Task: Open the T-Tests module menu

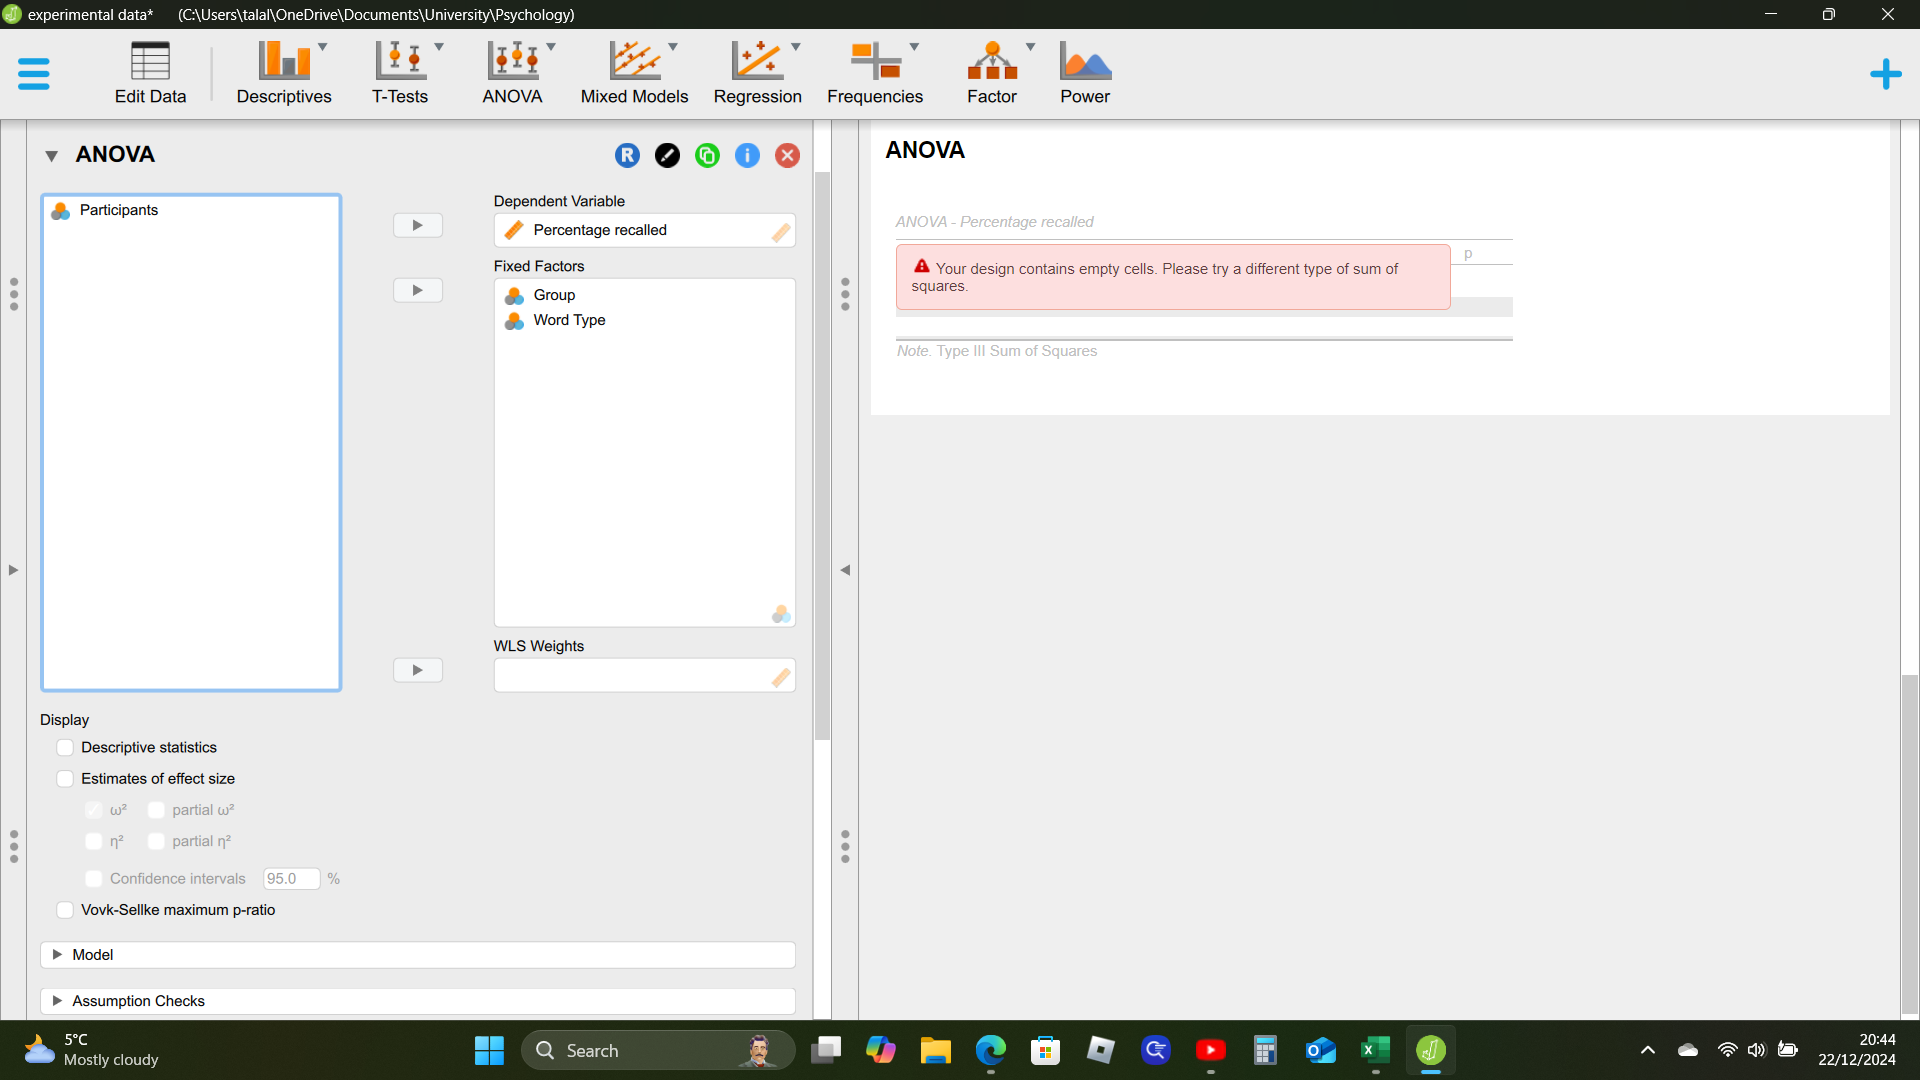Action: coord(400,73)
